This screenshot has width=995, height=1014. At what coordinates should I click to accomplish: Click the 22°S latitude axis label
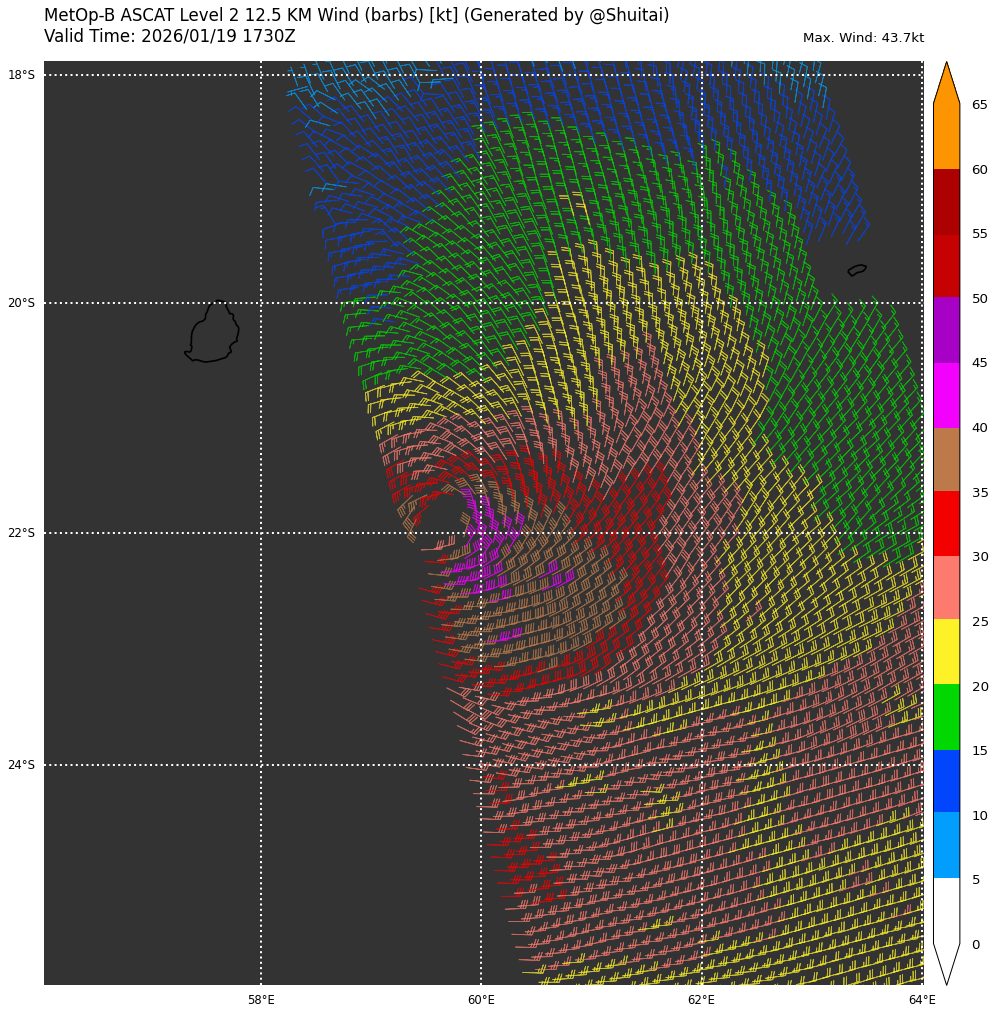click(21, 533)
